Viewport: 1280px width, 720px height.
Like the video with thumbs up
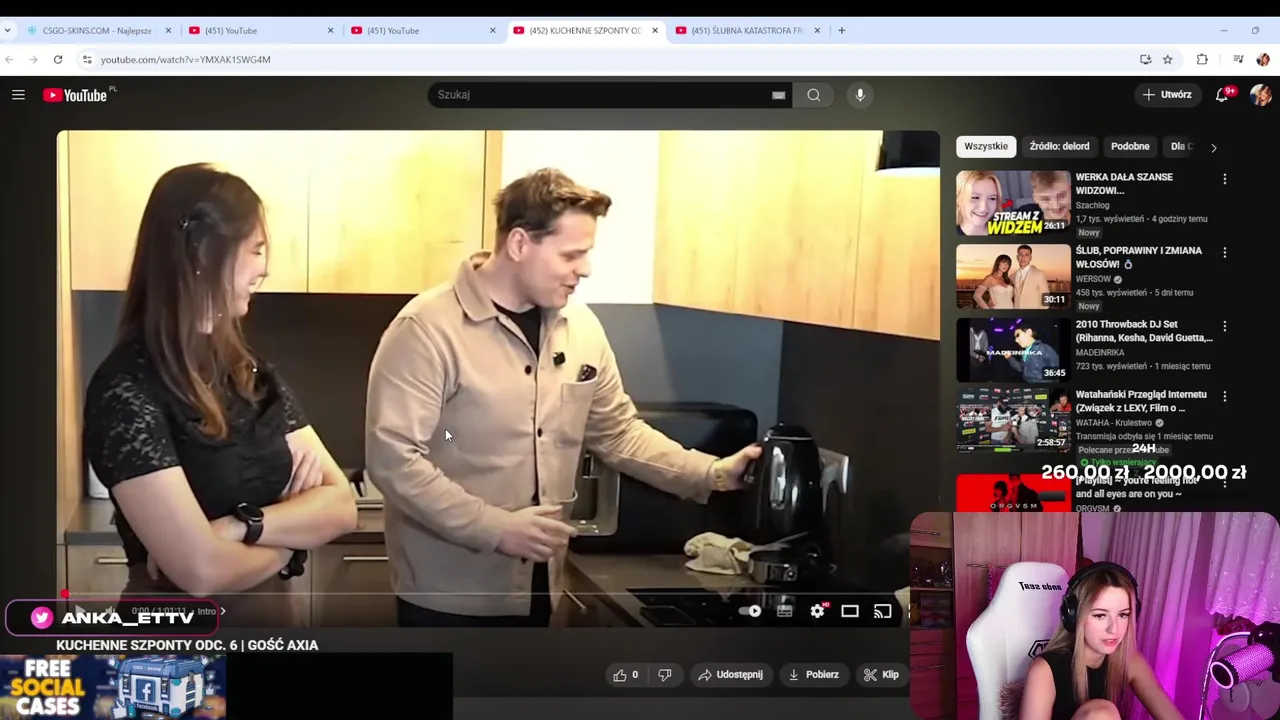pyautogui.click(x=626, y=675)
